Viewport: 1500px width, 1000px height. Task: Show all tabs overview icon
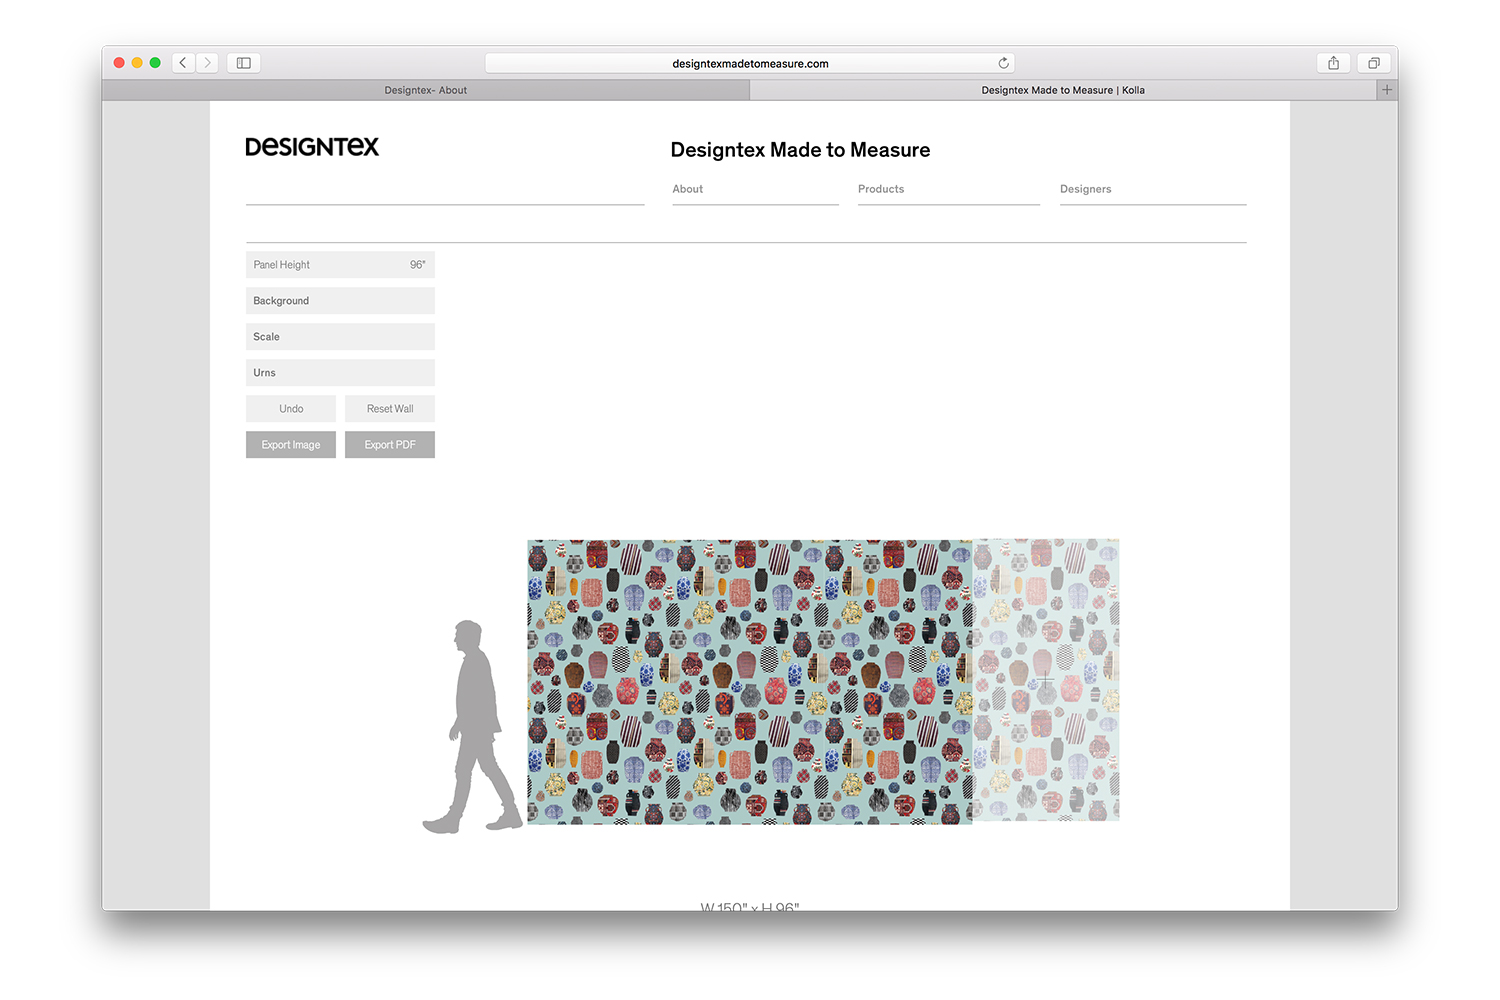coord(1374,63)
